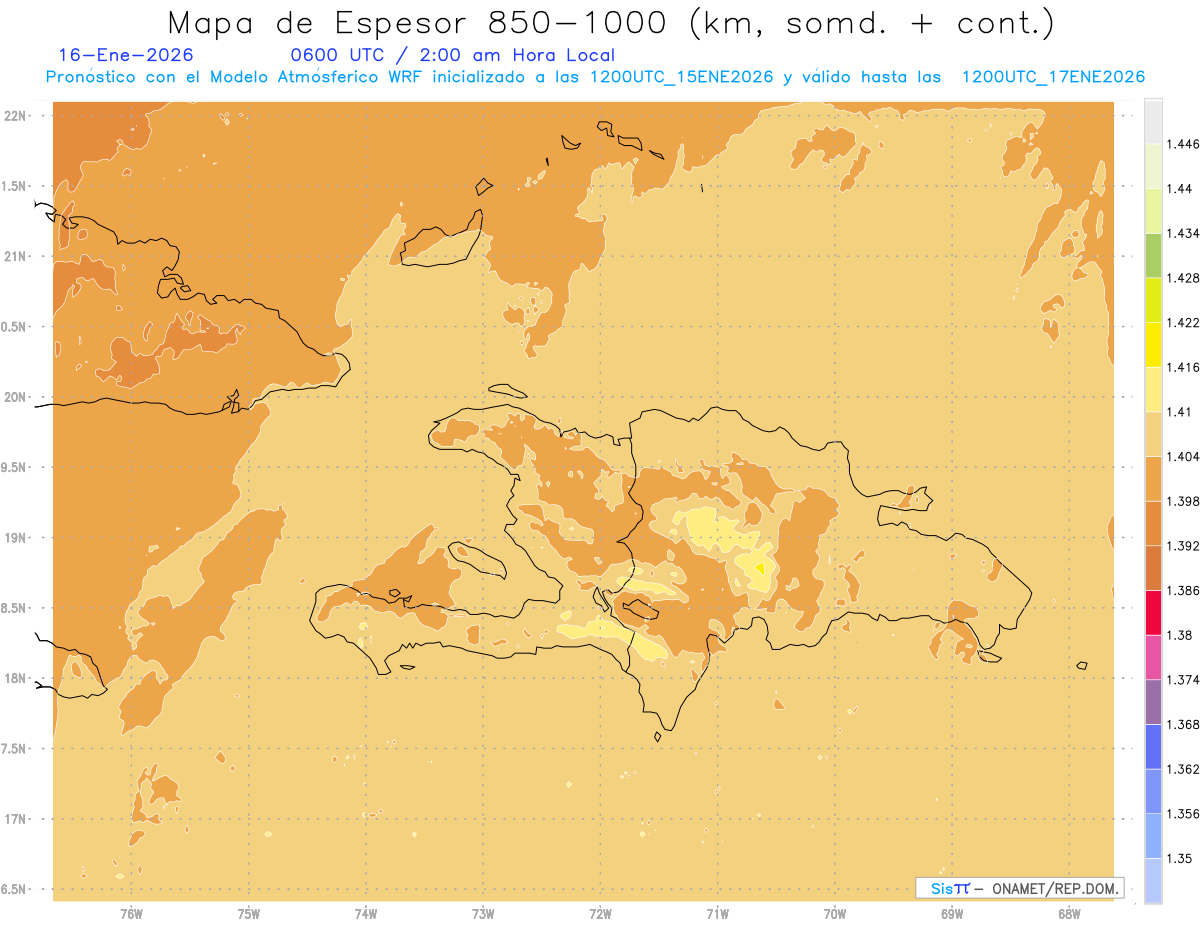Click the '1.398' legend value
The width and height of the screenshot is (1200, 927).
click(x=1183, y=501)
